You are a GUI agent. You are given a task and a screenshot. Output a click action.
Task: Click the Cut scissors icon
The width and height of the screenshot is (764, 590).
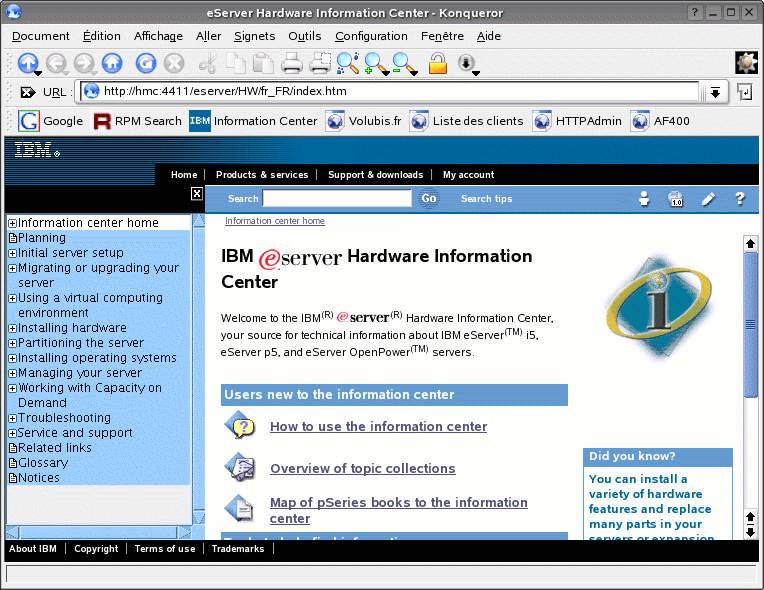[208, 63]
